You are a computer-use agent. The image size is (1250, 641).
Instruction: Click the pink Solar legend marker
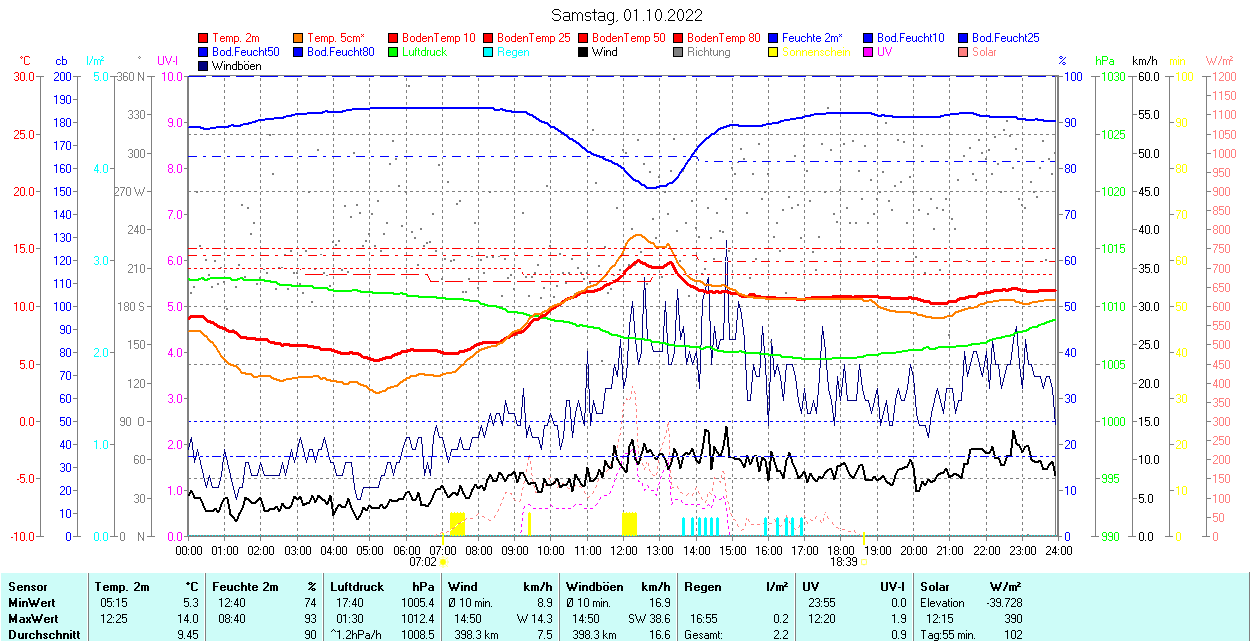pos(962,52)
